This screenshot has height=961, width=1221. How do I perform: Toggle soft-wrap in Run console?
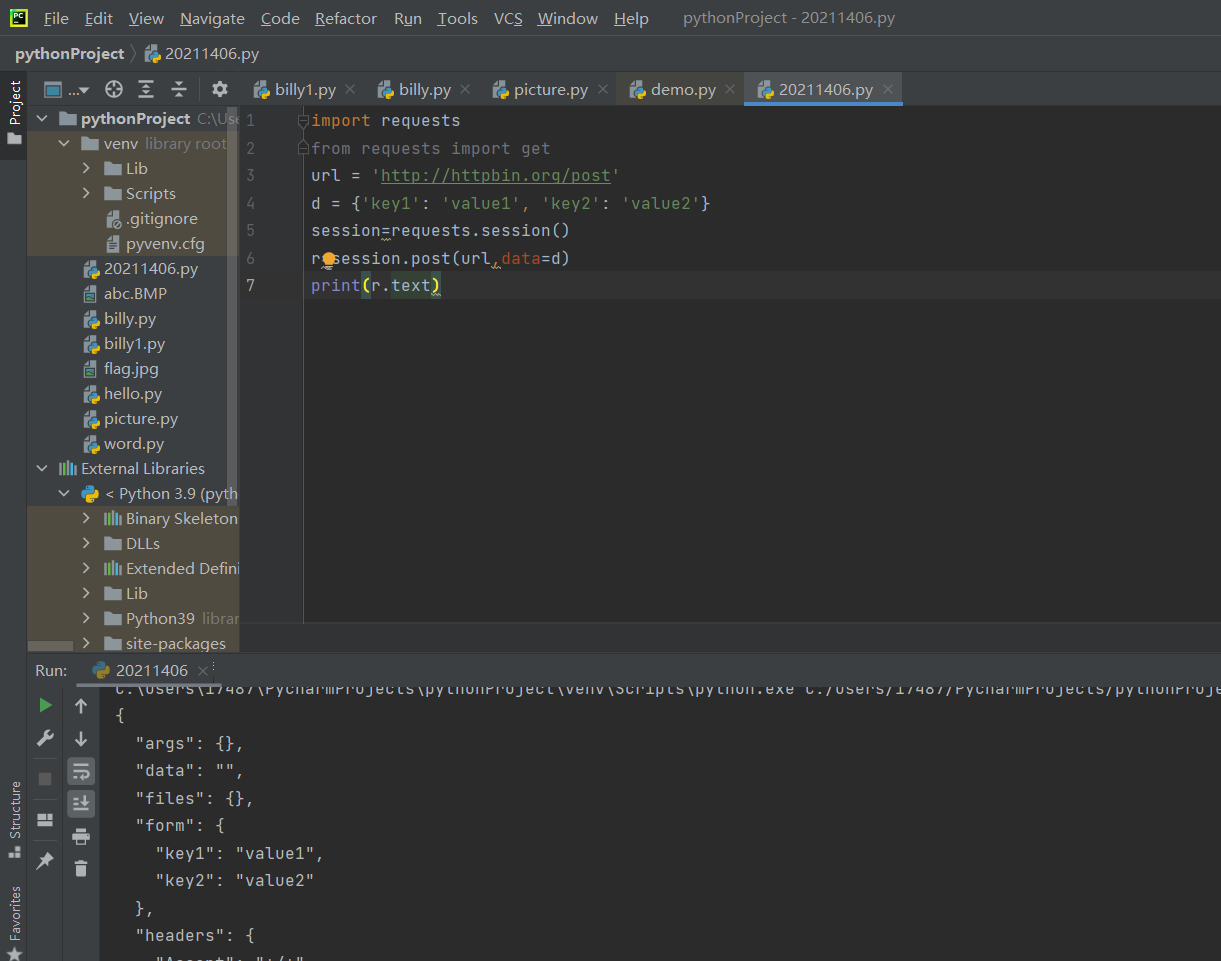coord(81,771)
